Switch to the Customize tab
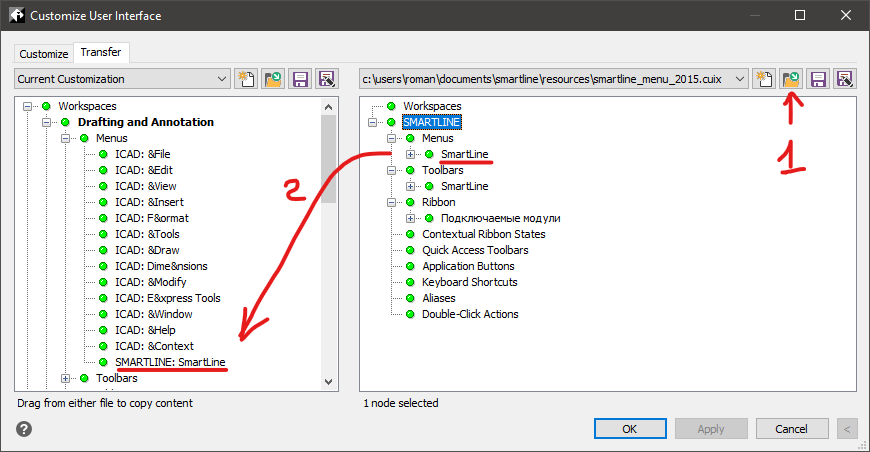Viewport: 870px width, 452px height. 44,54
